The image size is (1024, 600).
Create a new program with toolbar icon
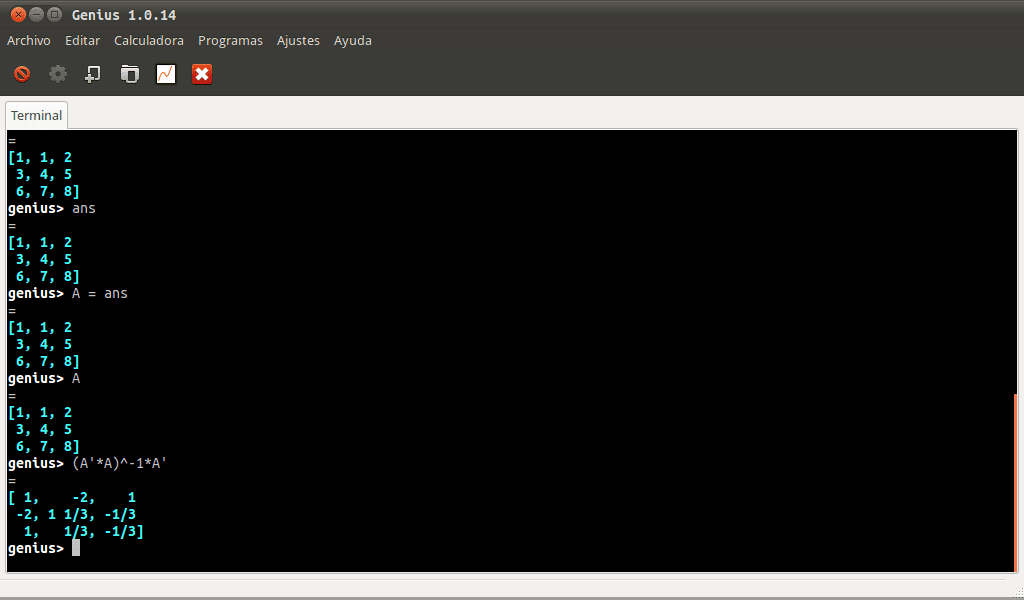(93, 74)
